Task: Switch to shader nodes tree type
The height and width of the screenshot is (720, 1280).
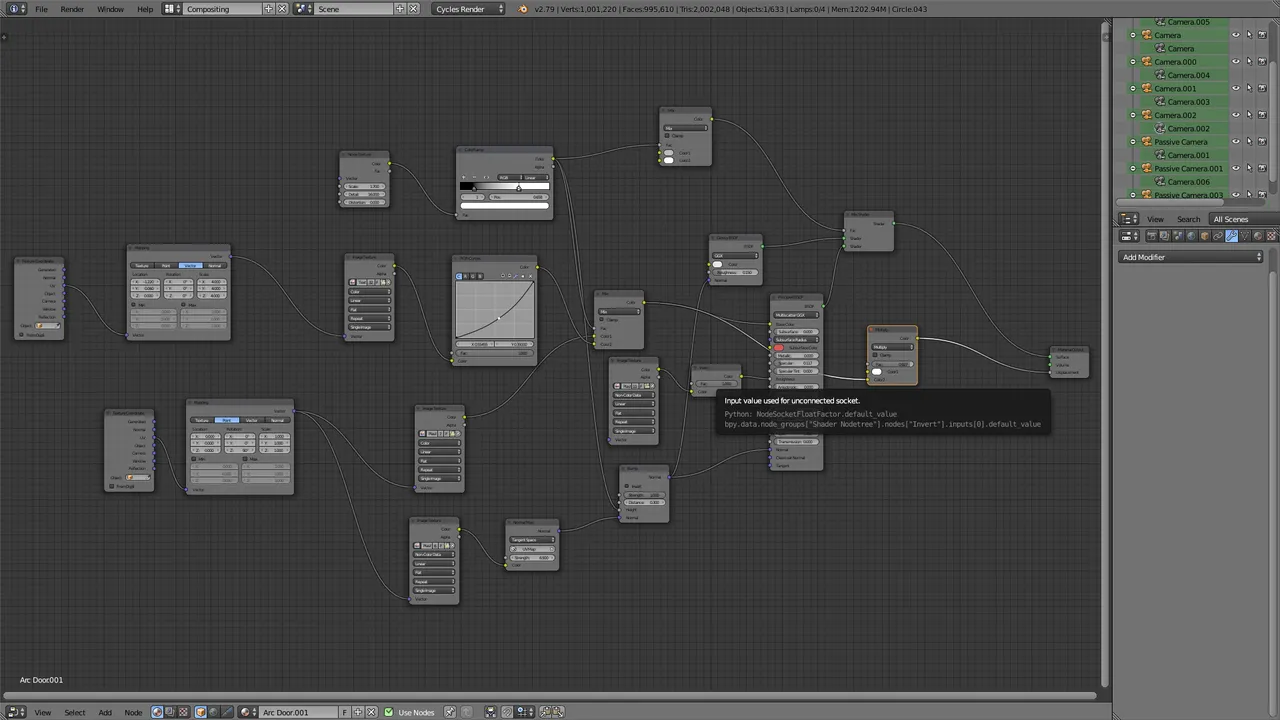Action: 157,712
